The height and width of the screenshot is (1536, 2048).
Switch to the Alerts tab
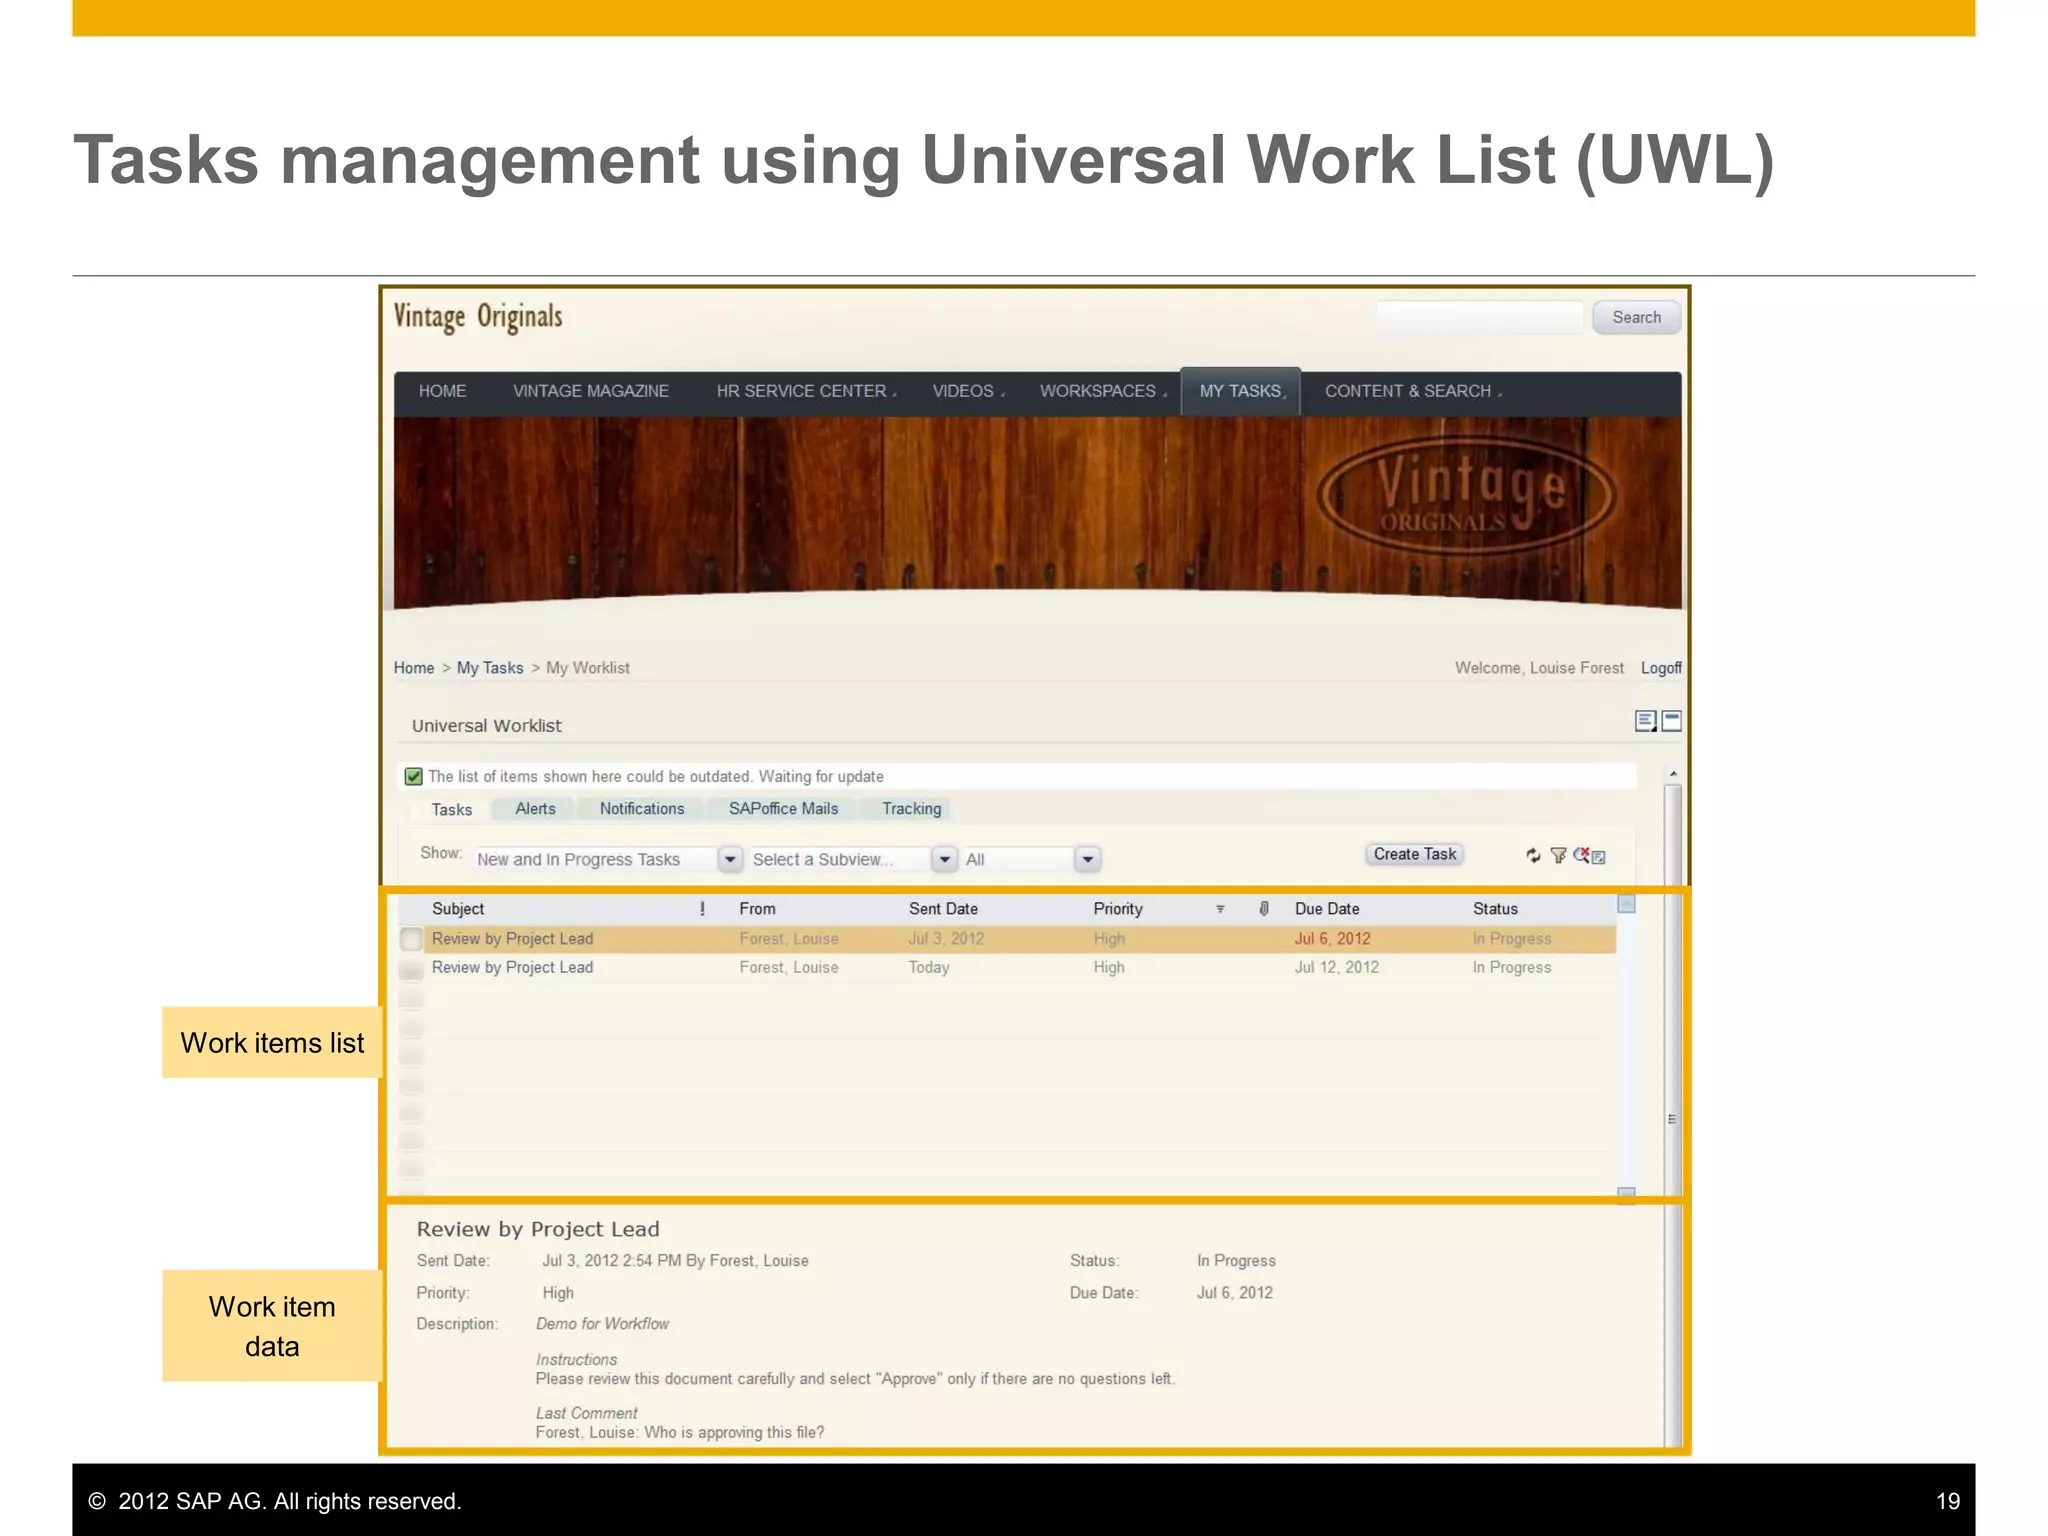pyautogui.click(x=535, y=809)
